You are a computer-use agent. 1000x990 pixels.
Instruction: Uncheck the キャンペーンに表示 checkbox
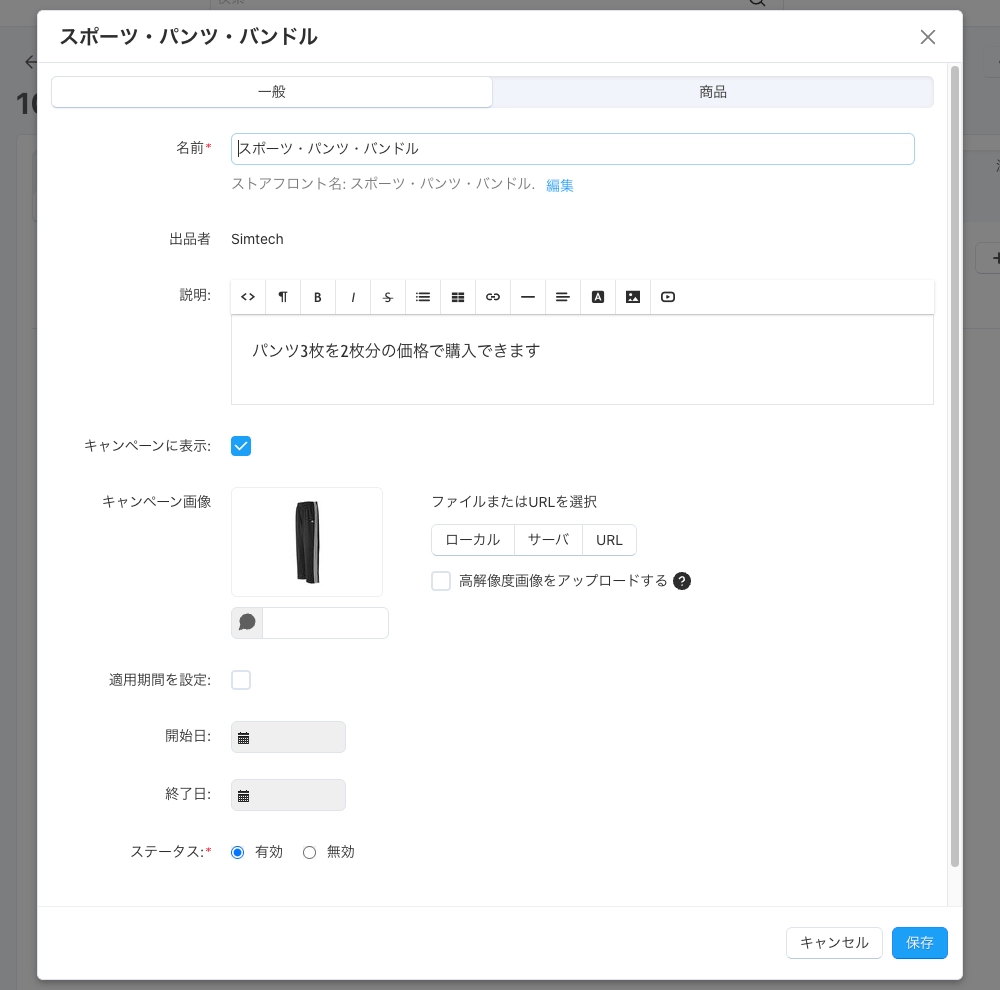pos(241,446)
